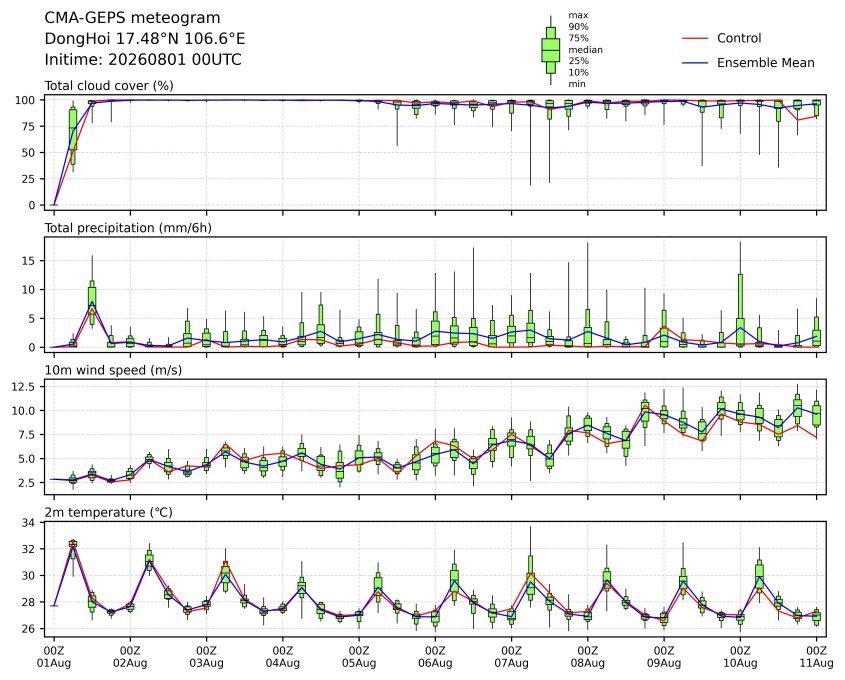Click the "2m temperature (°C)" panel title
Screen dimensions: 845x680
click(108, 512)
